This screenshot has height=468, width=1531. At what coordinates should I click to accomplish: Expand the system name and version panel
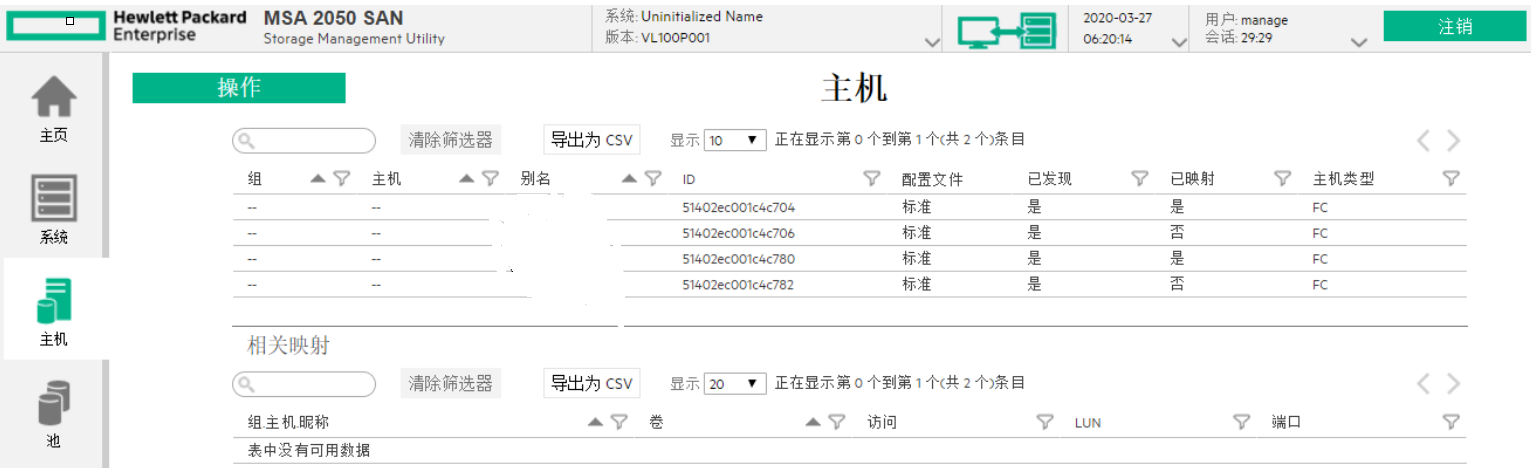pyautogui.click(x=933, y=43)
